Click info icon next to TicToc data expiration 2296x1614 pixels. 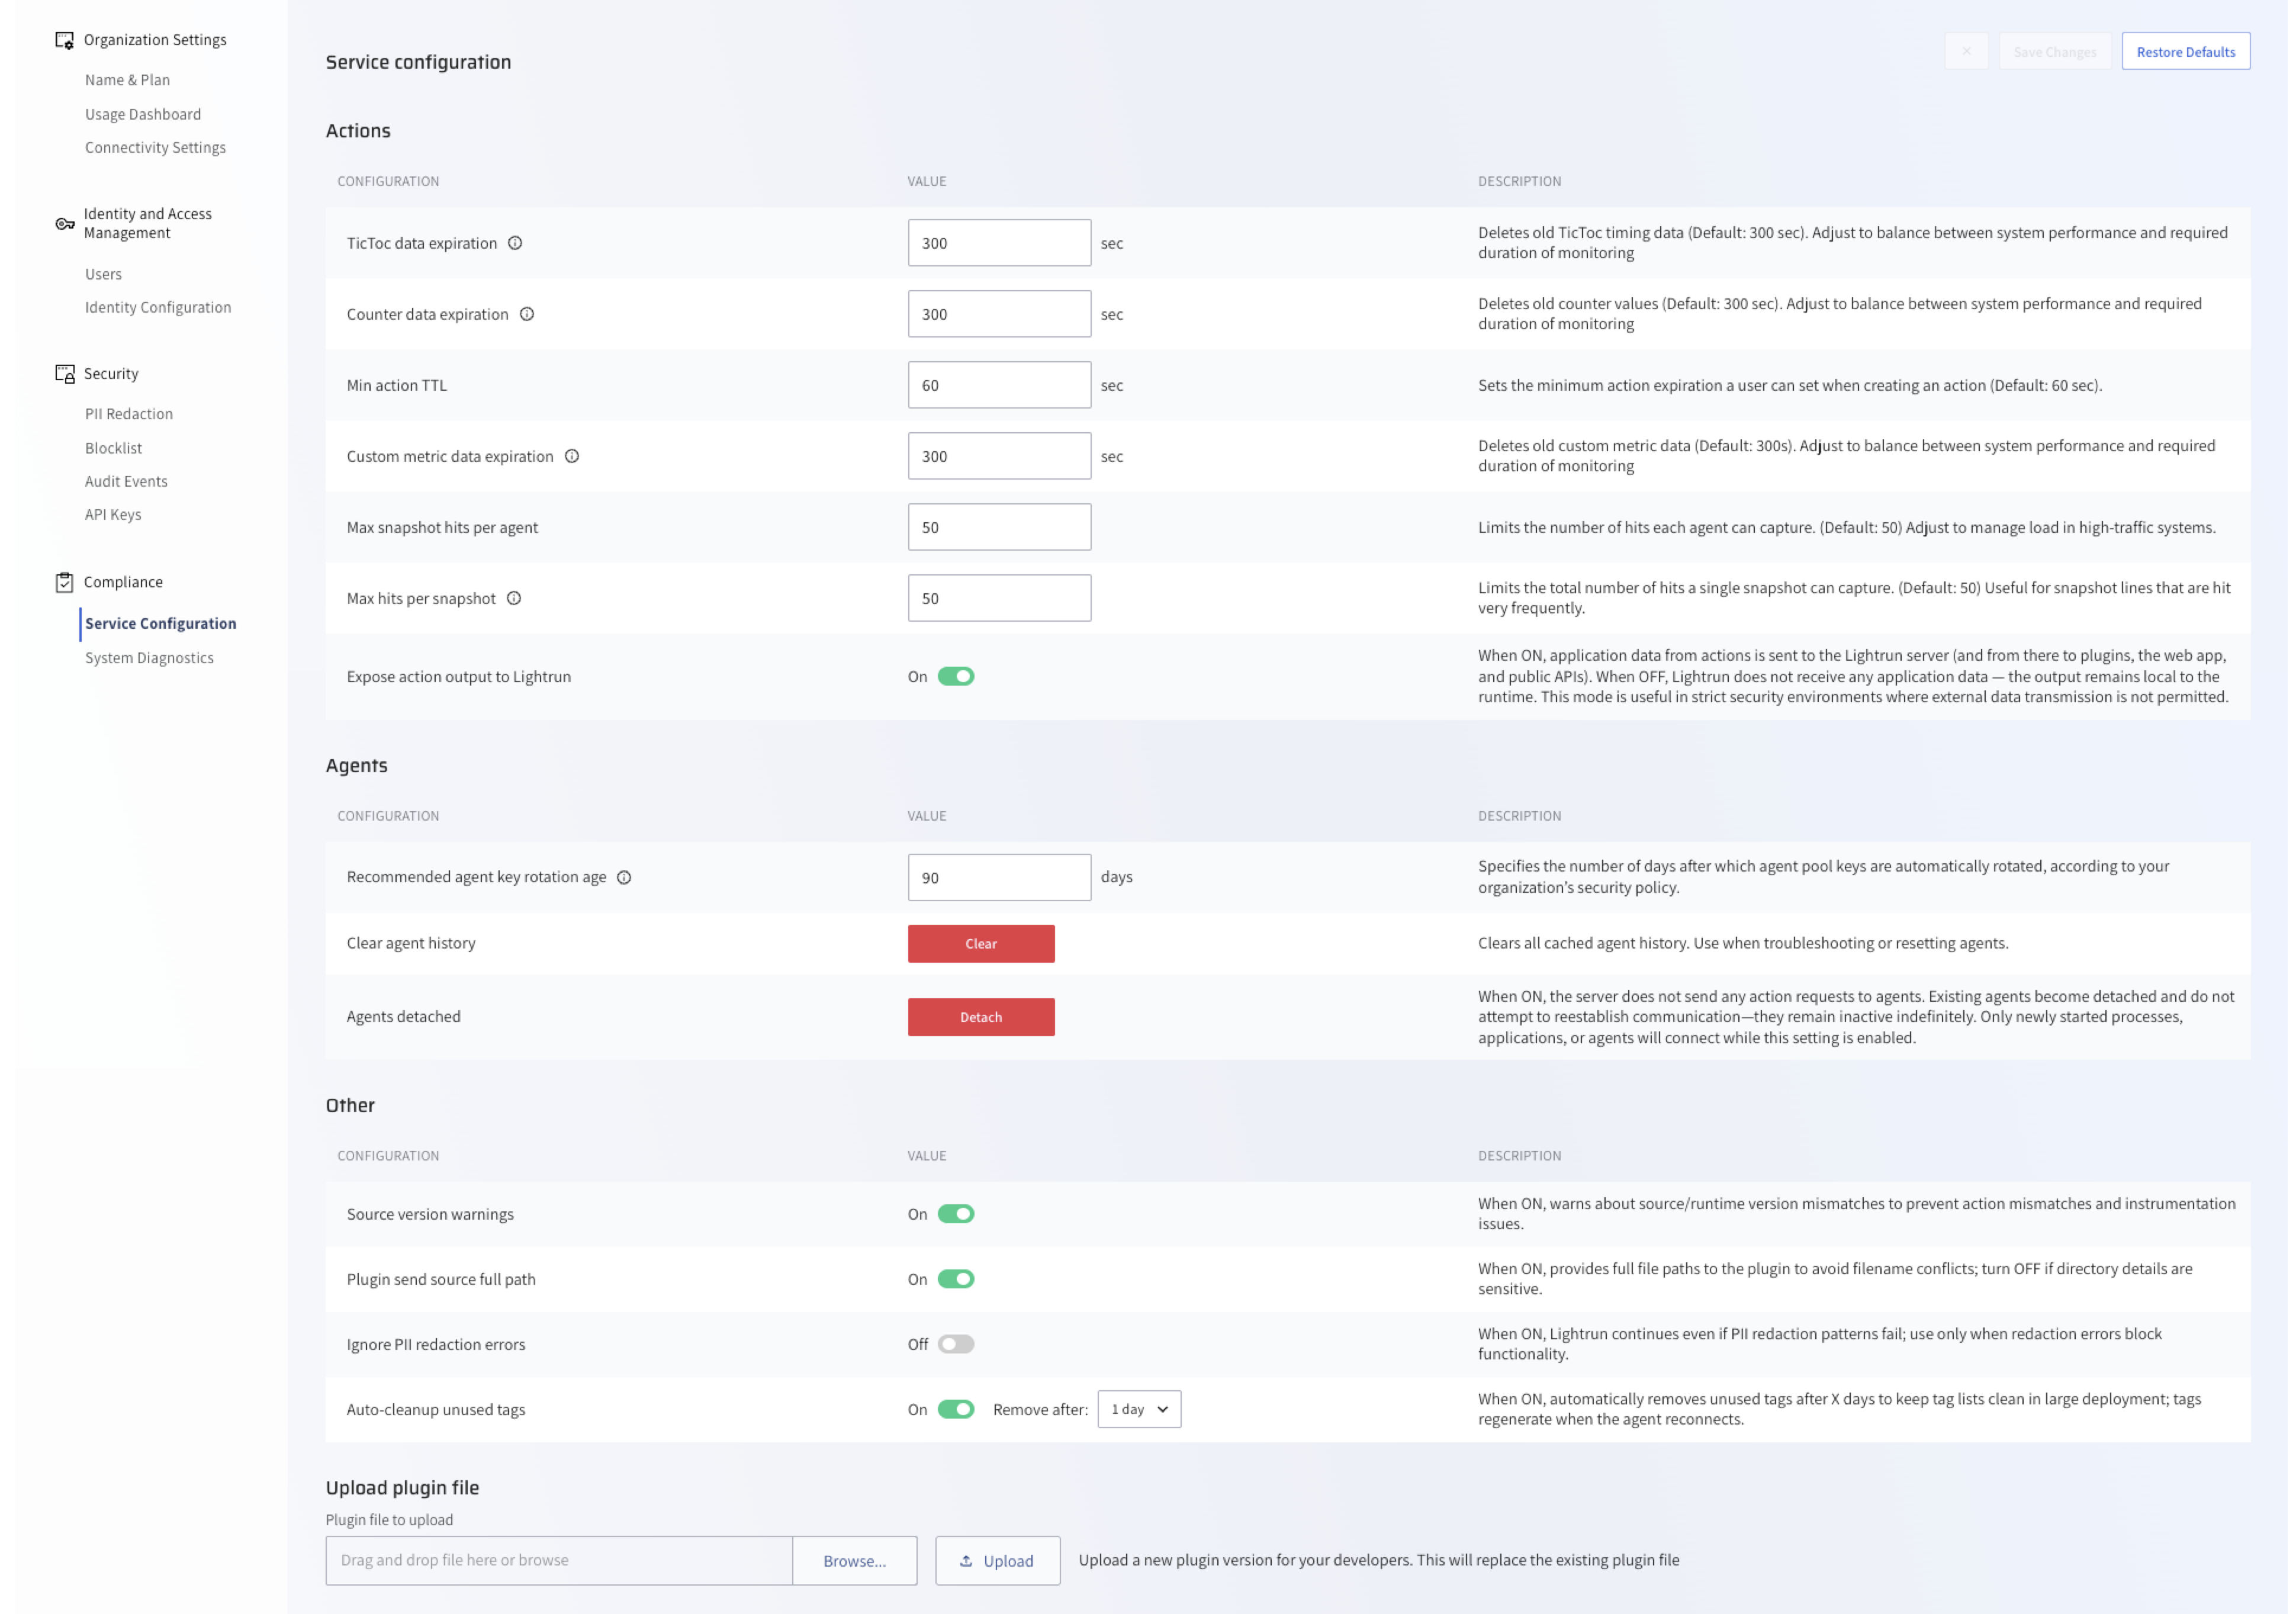[516, 243]
